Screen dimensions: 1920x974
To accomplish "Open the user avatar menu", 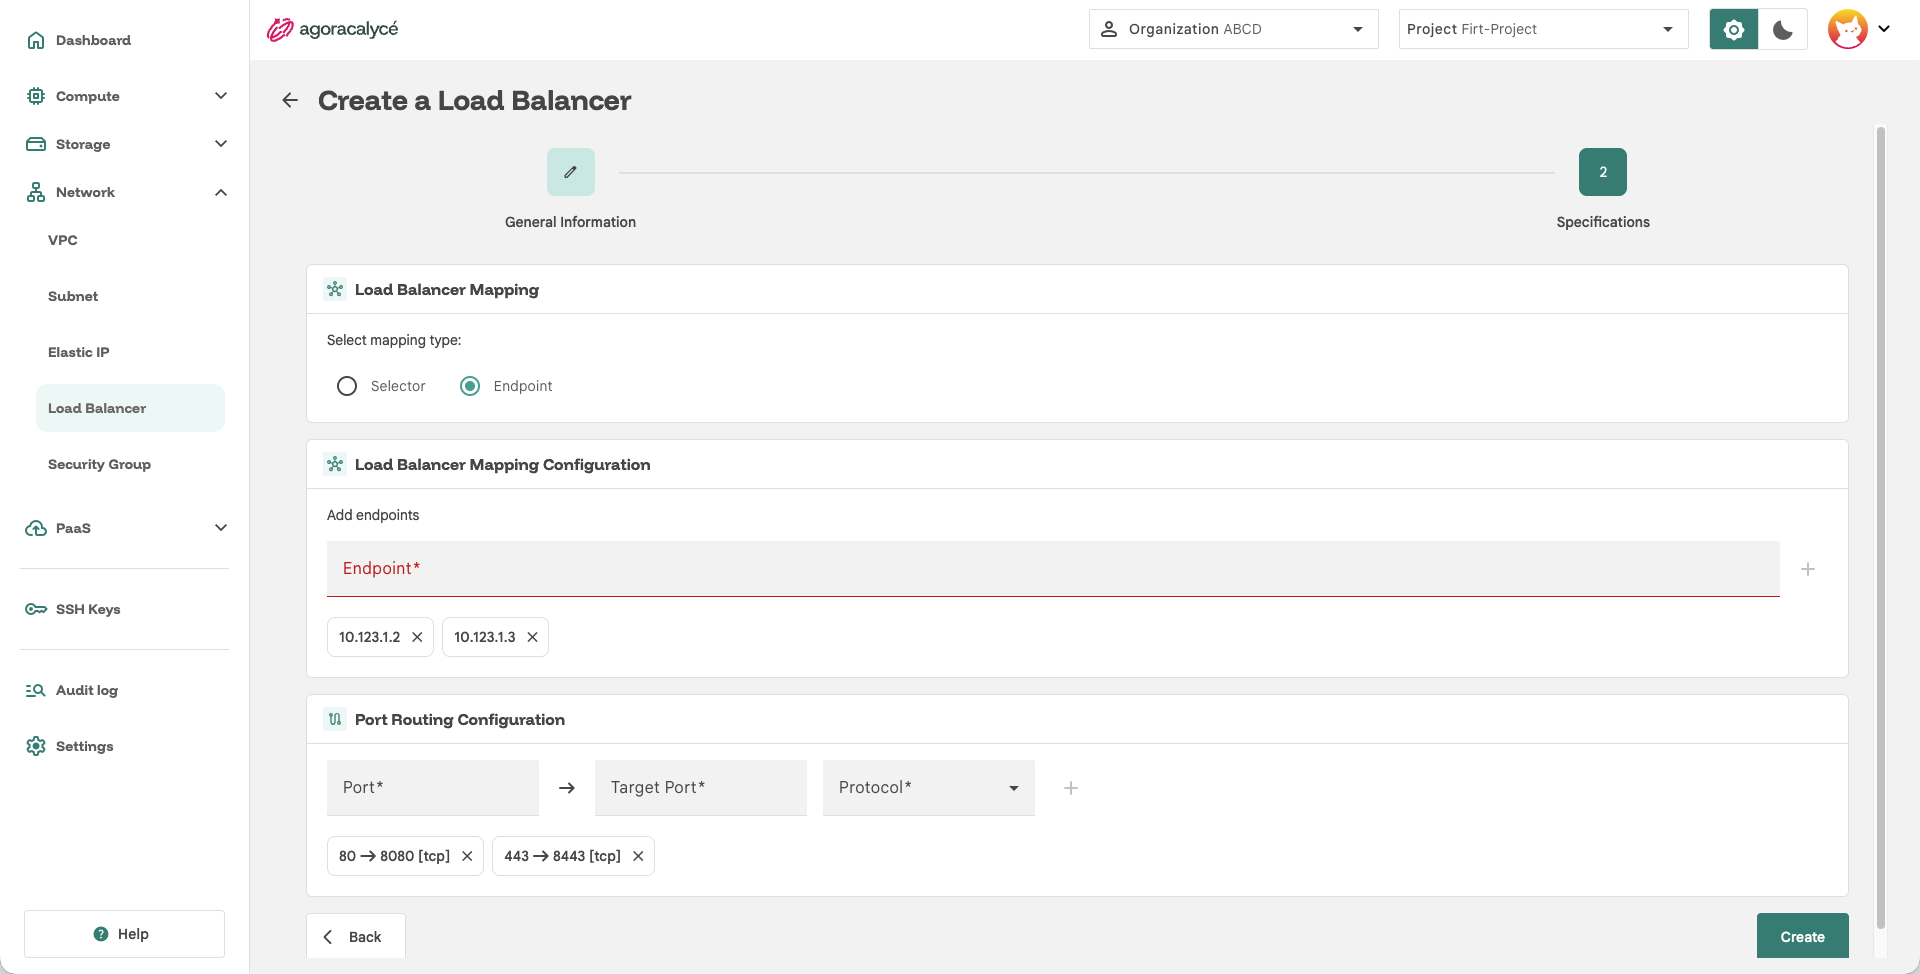I will point(1860,29).
